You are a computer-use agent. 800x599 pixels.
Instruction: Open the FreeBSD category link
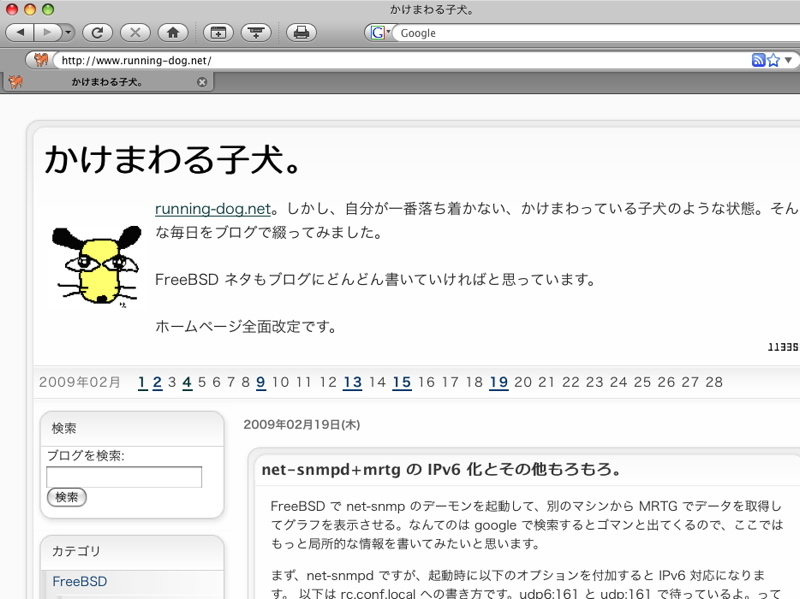point(80,581)
